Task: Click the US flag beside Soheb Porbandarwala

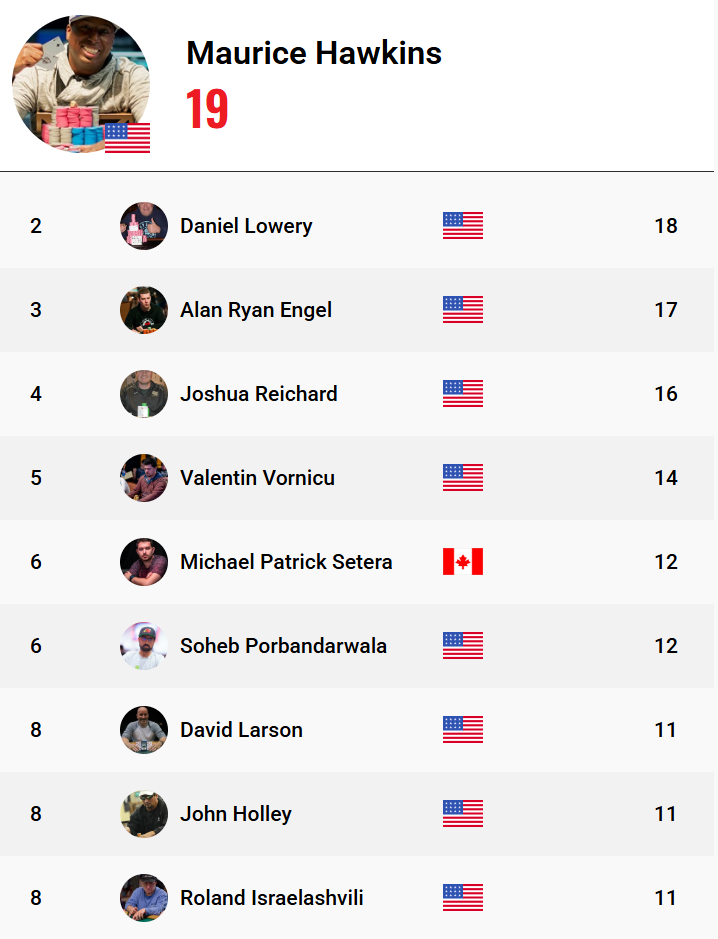Action: [x=463, y=646]
